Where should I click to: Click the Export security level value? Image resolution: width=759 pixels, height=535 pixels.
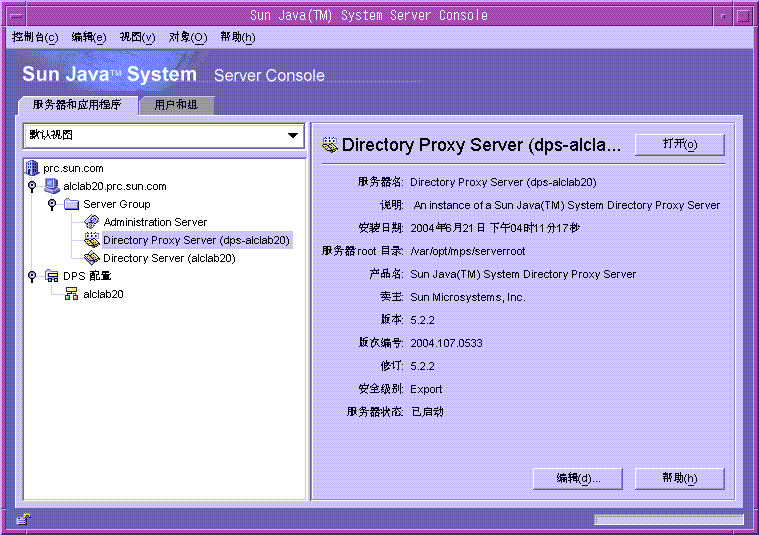[x=426, y=389]
